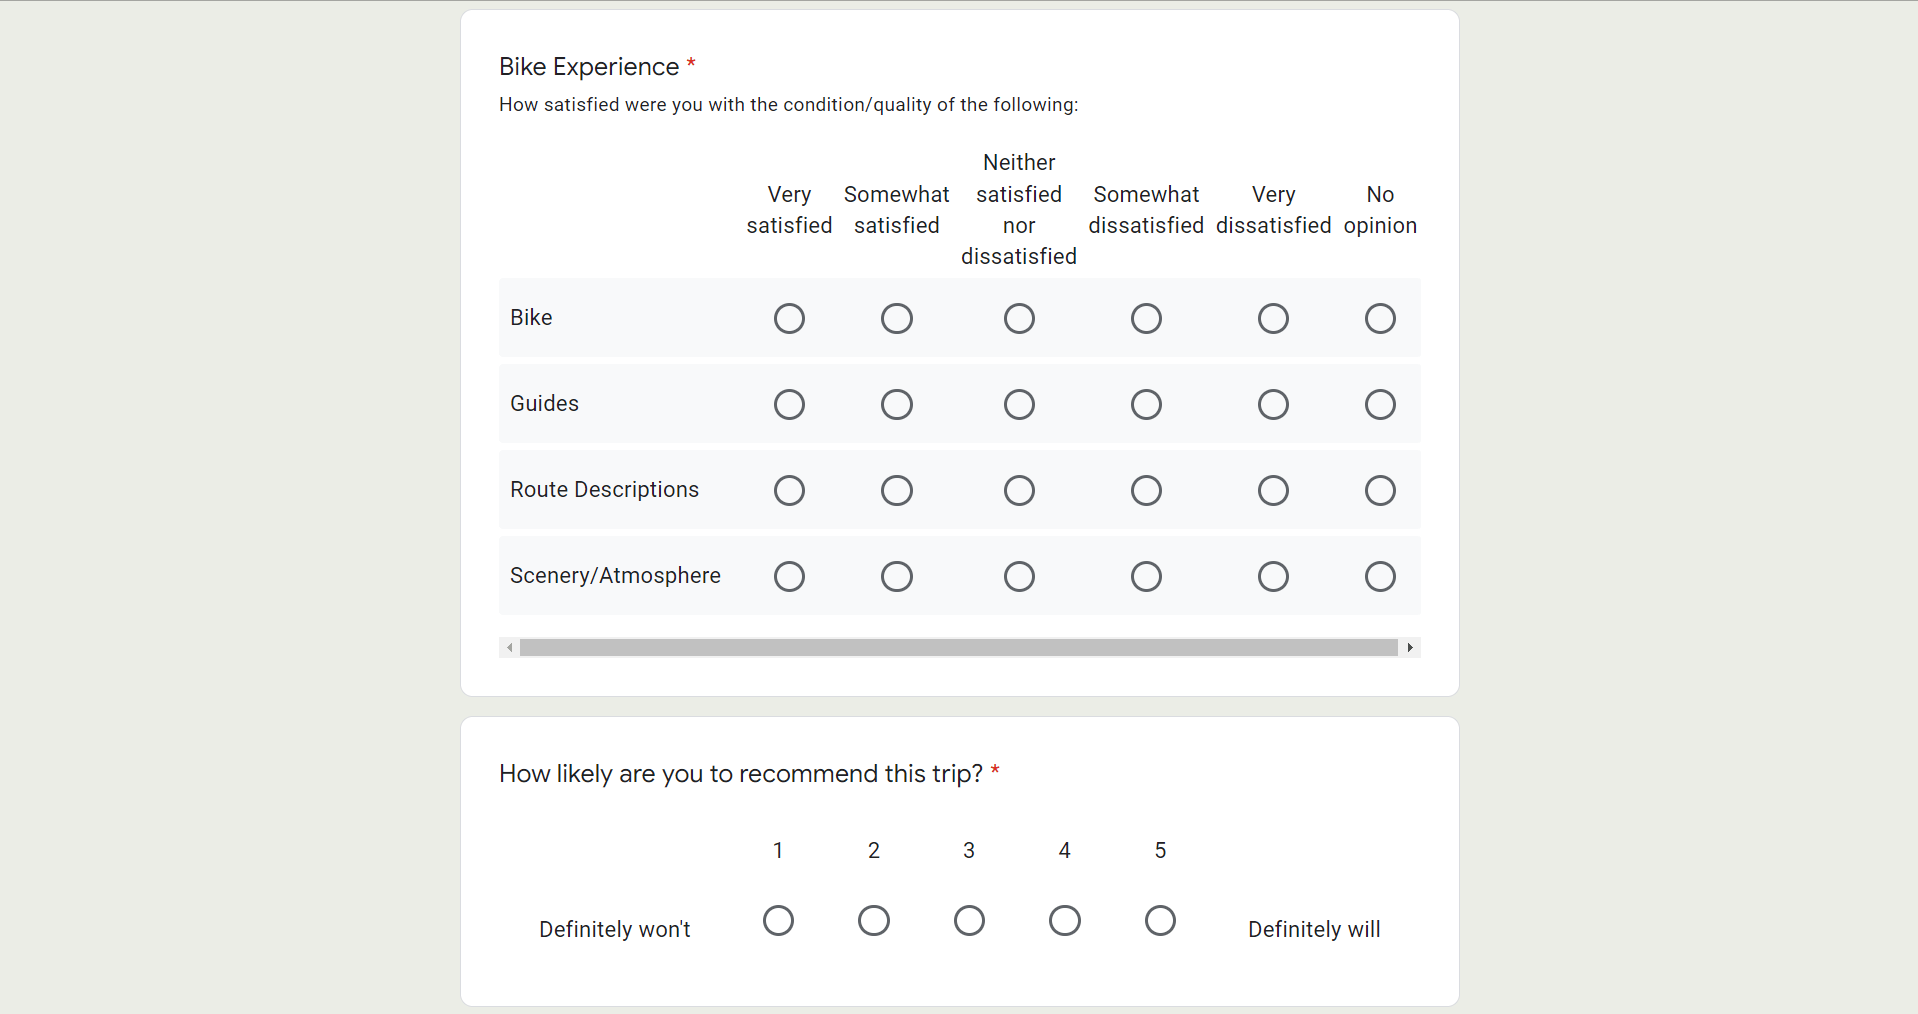Select Very satisfied for Route Descriptions
This screenshot has height=1014, width=1918.
[789, 491]
